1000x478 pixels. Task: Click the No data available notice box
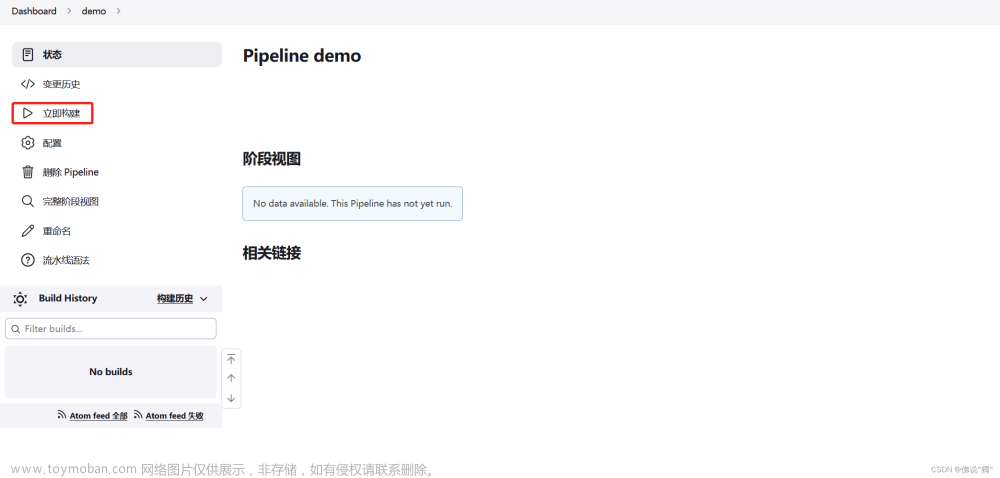(x=353, y=203)
